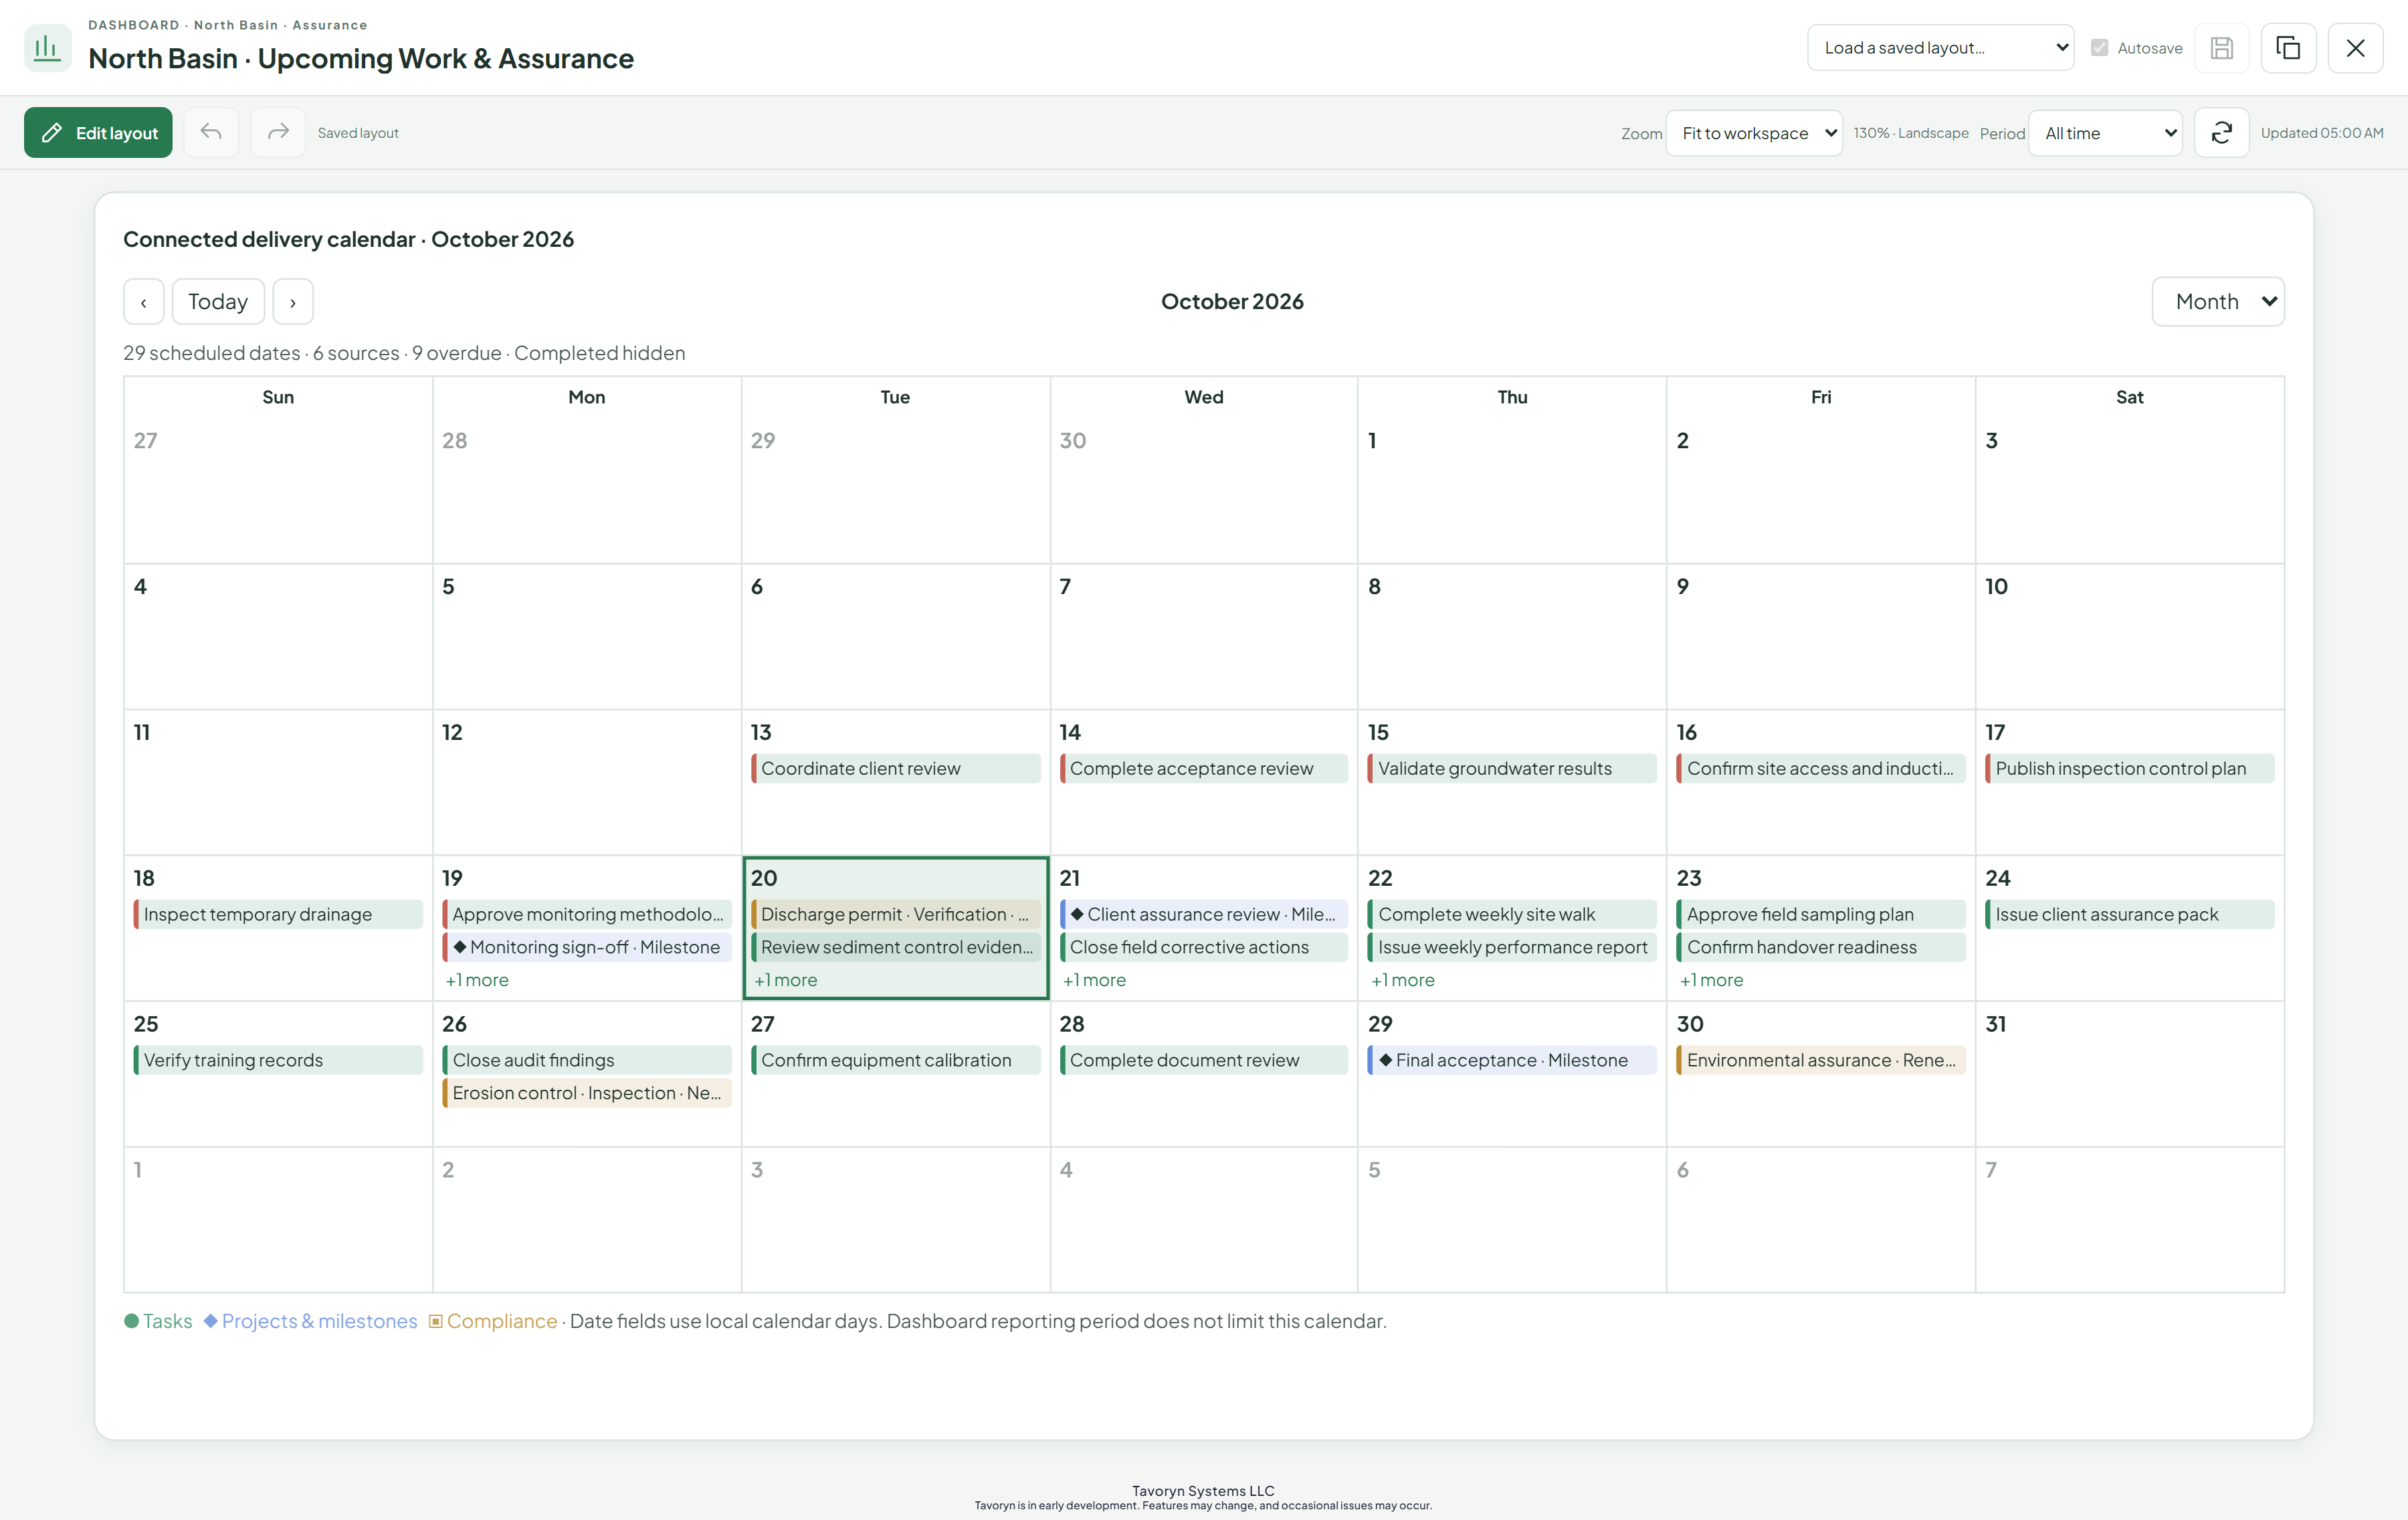Open the Publish inspection control plan event
The width and height of the screenshot is (2408, 1520).
pyautogui.click(x=2130, y=768)
